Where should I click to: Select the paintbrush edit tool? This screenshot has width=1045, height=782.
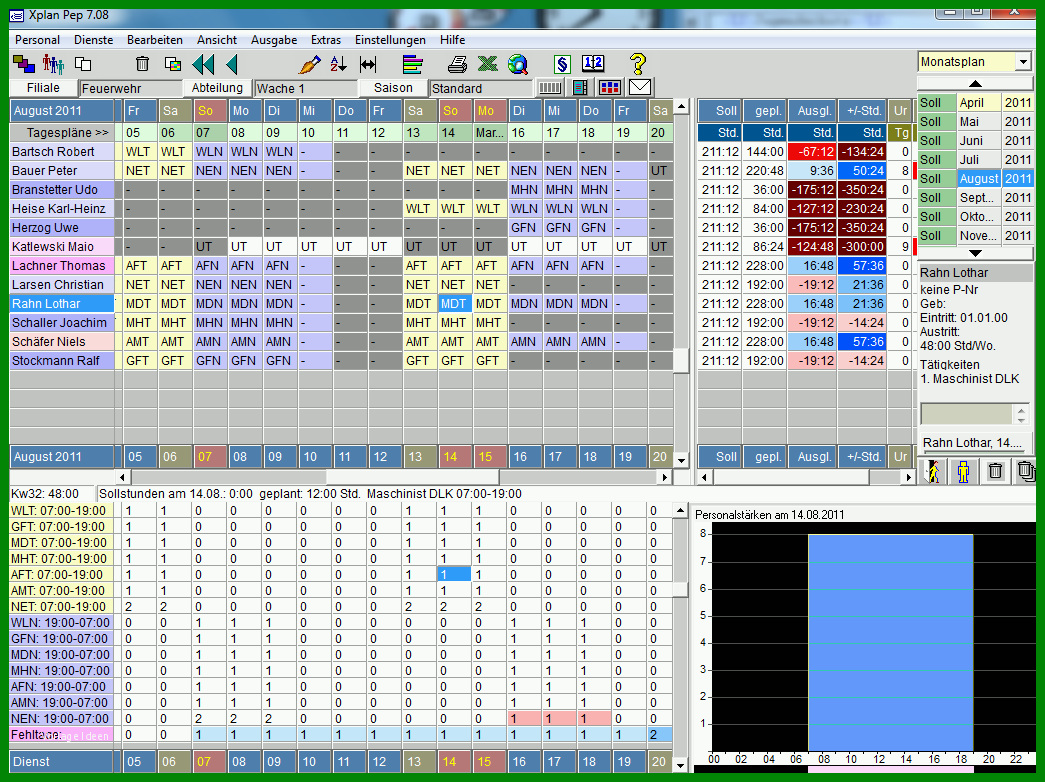point(309,64)
